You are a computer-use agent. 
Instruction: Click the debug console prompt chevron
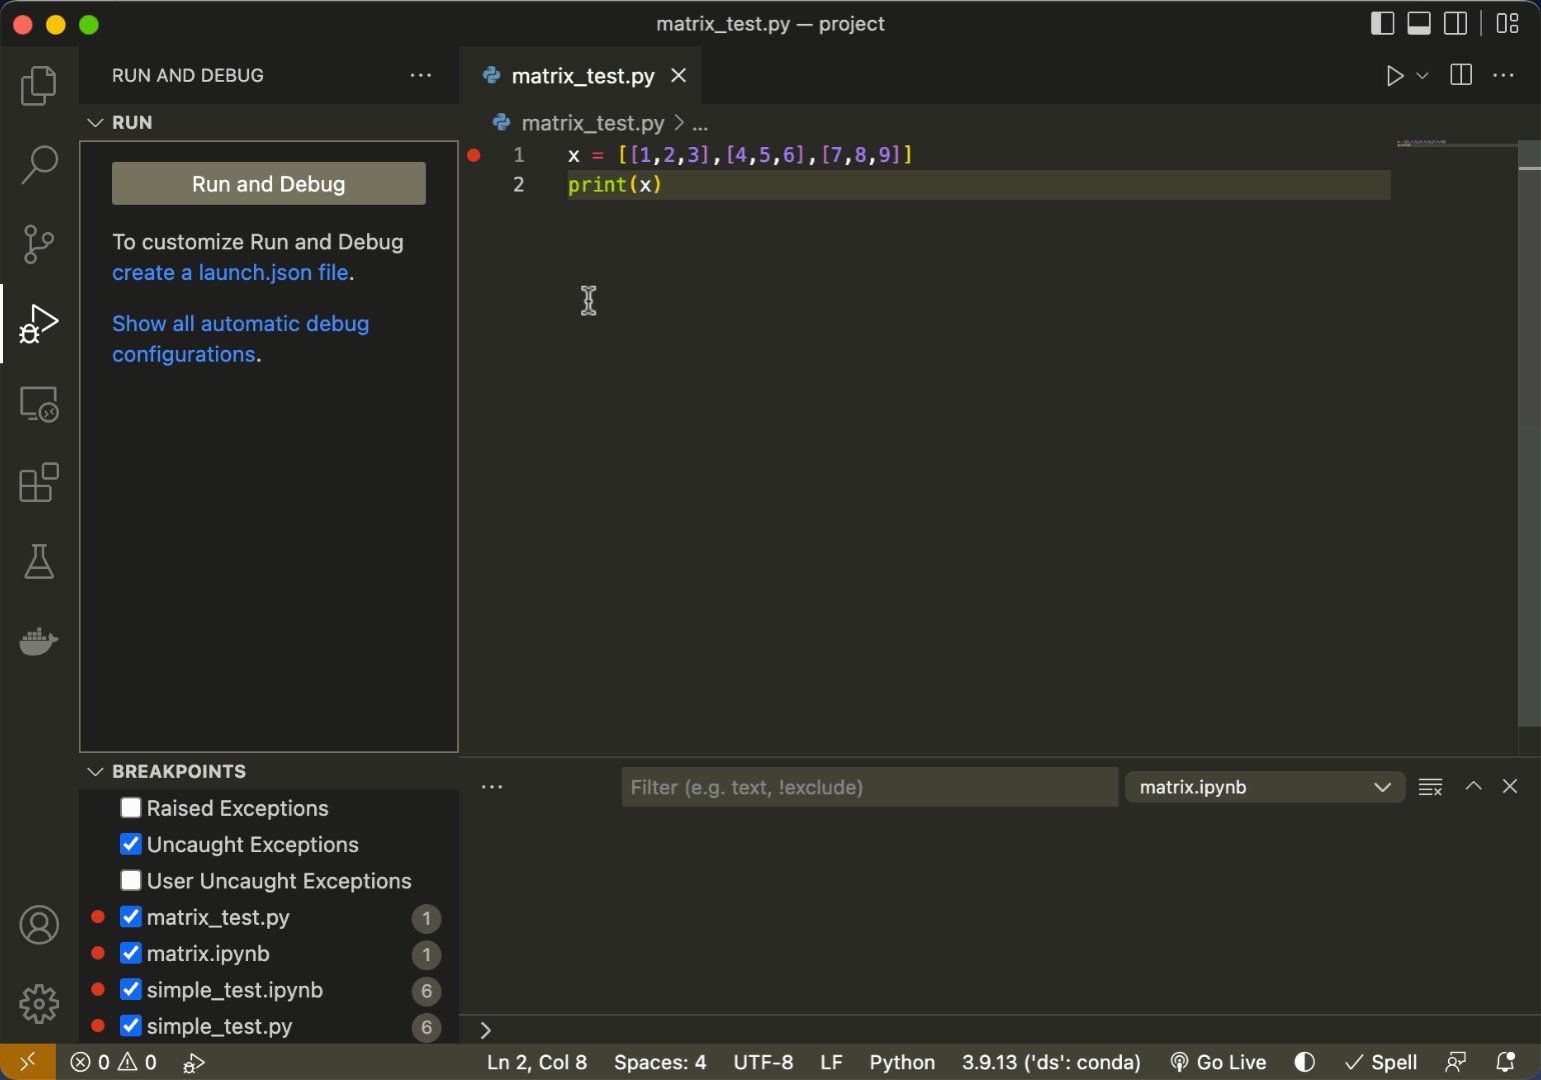coord(486,1030)
